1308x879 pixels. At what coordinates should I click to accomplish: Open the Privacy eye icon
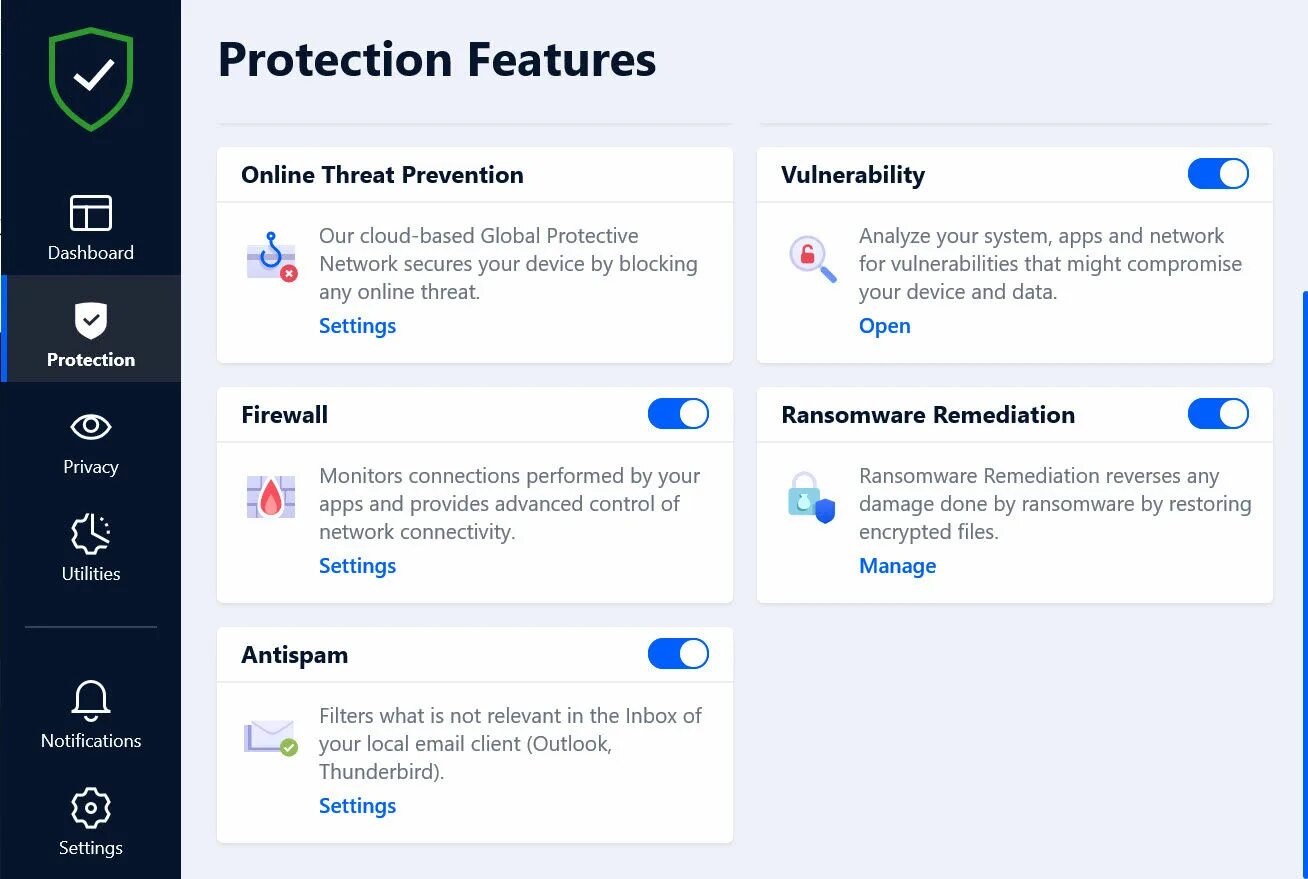91,427
